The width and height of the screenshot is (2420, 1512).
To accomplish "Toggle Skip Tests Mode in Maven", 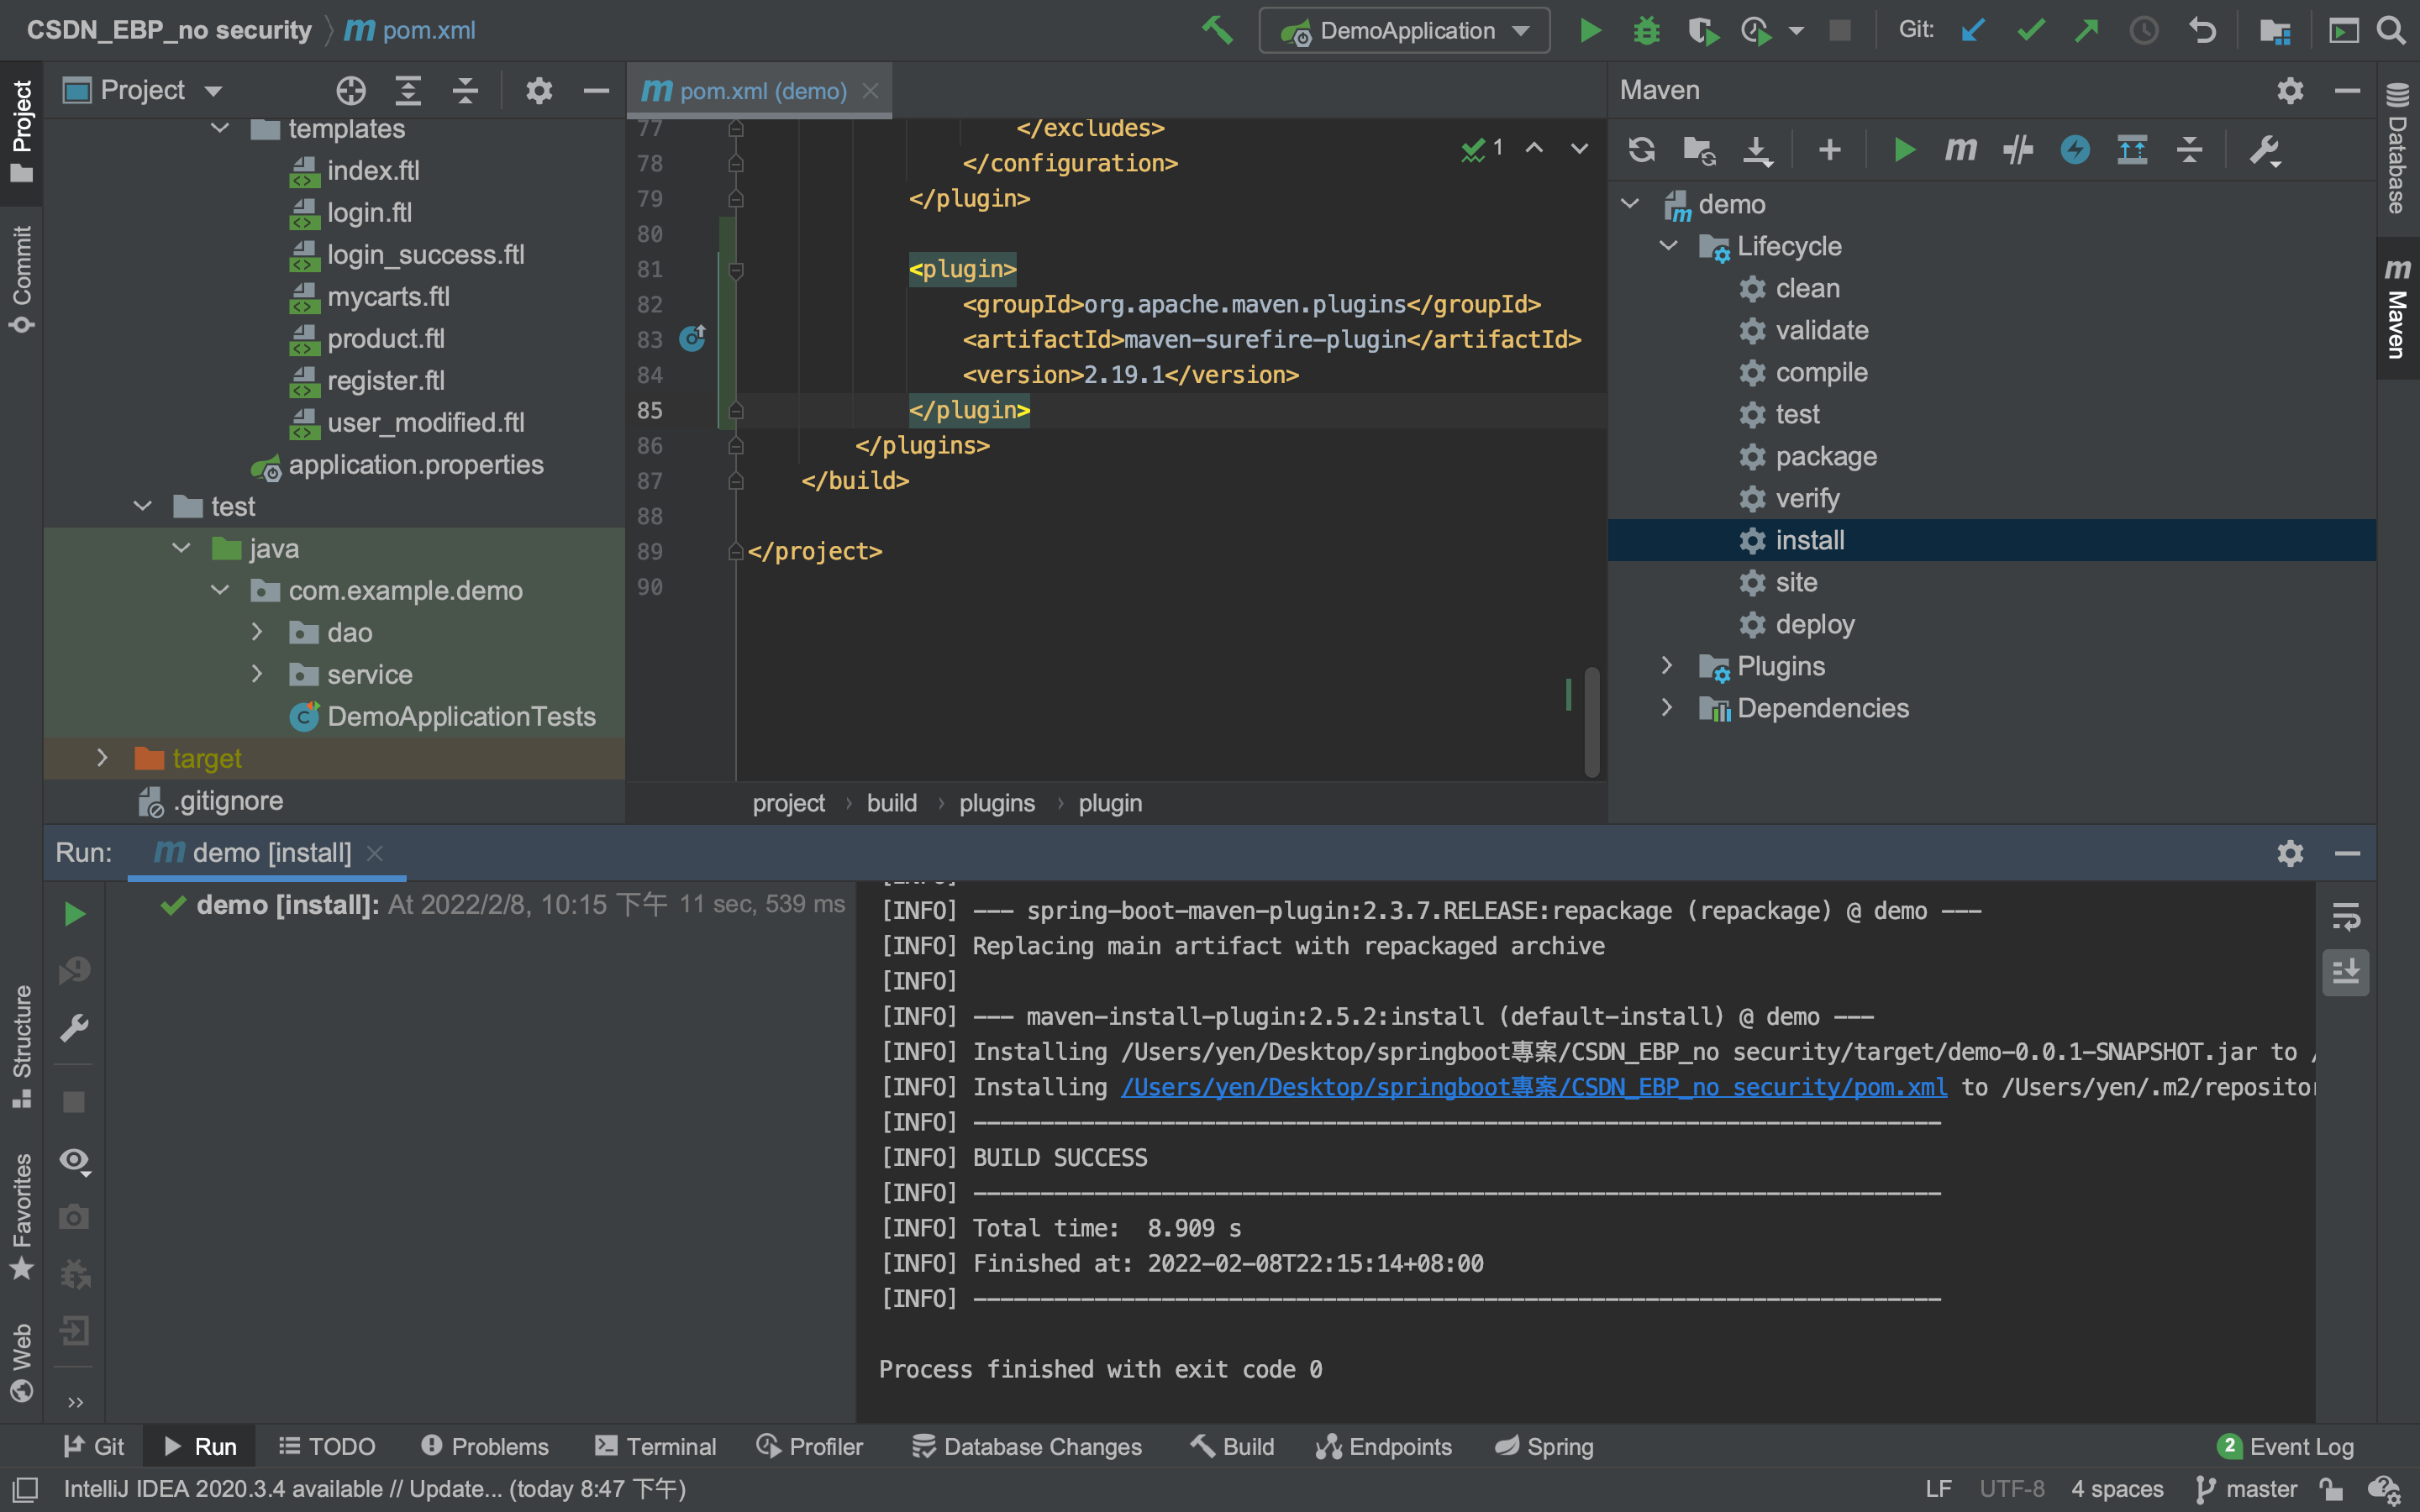I will [x=2075, y=150].
